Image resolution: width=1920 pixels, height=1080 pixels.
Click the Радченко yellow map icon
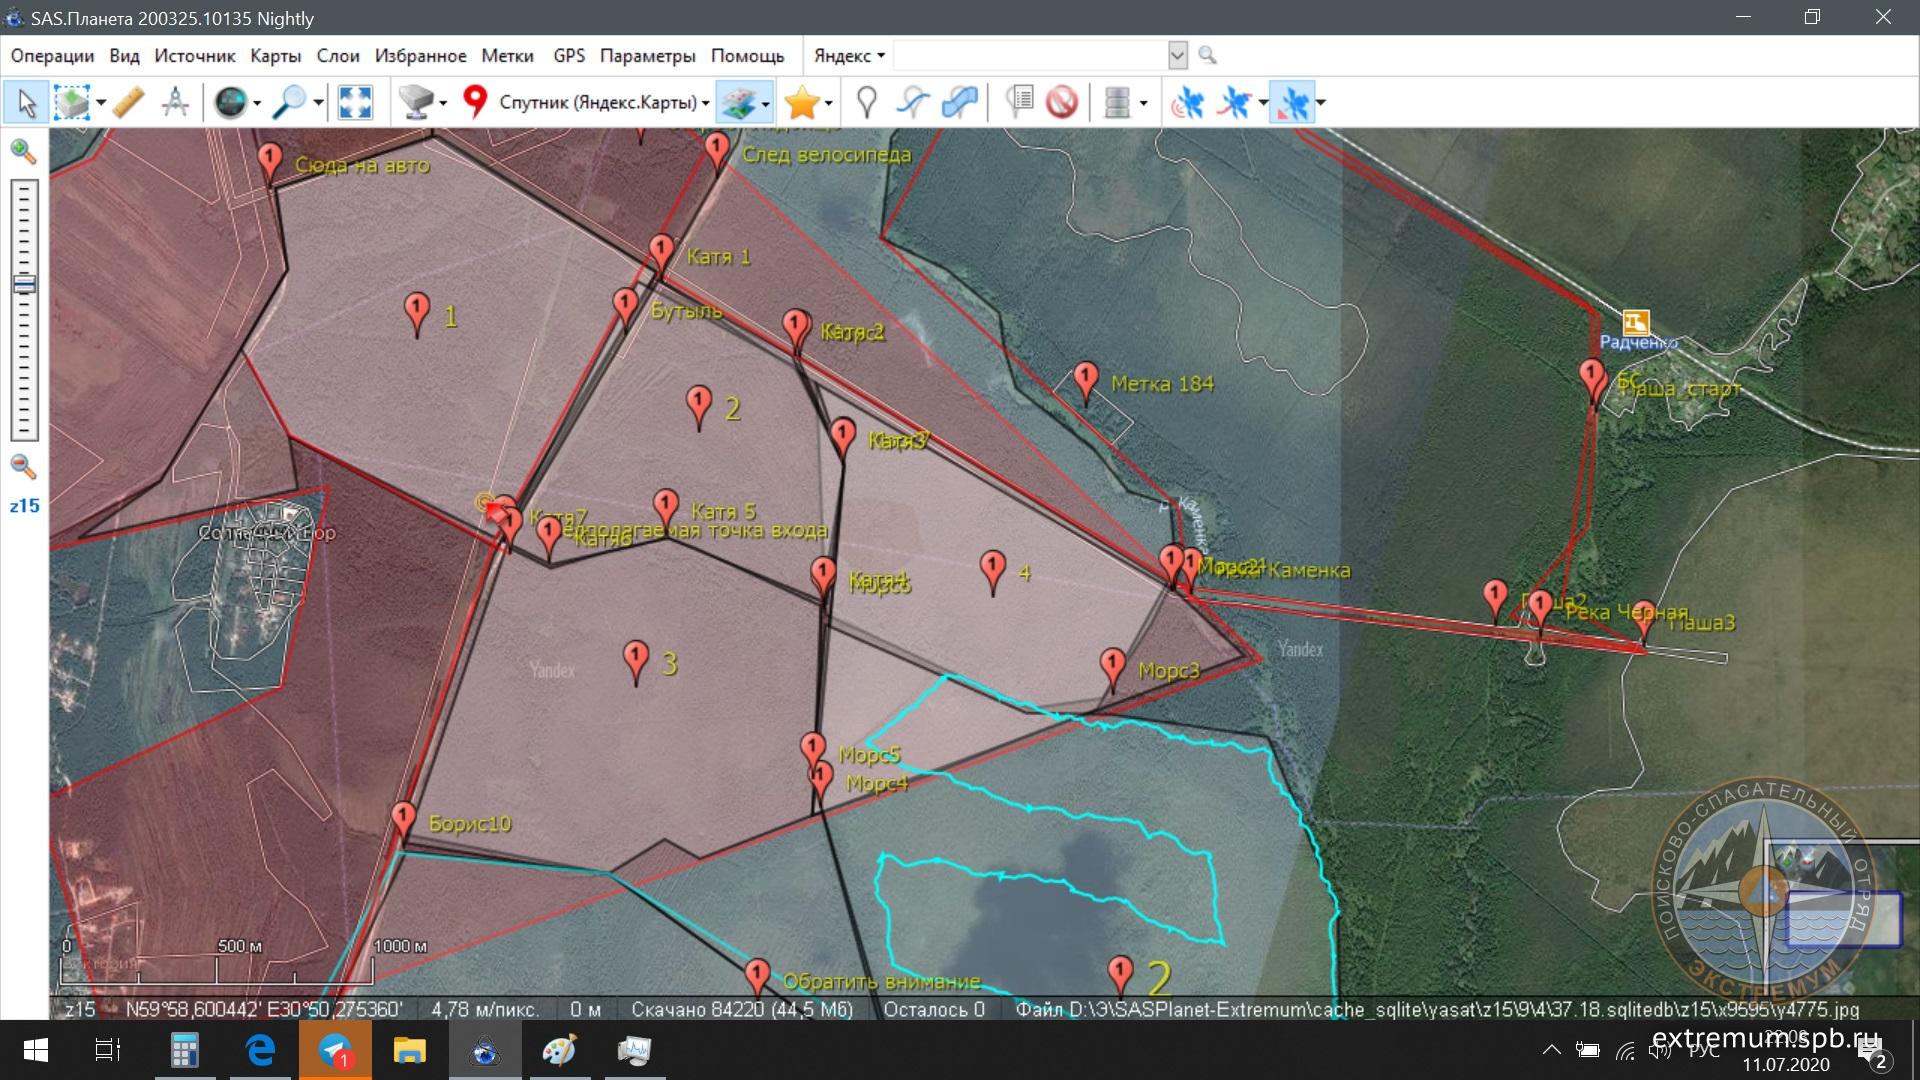1635,322
